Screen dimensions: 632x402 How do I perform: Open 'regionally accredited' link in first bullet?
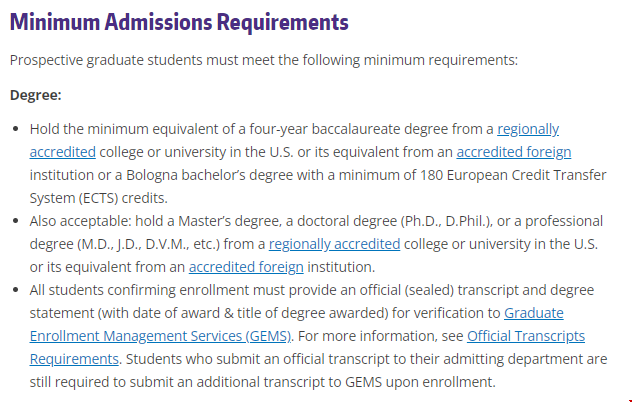click(x=528, y=129)
